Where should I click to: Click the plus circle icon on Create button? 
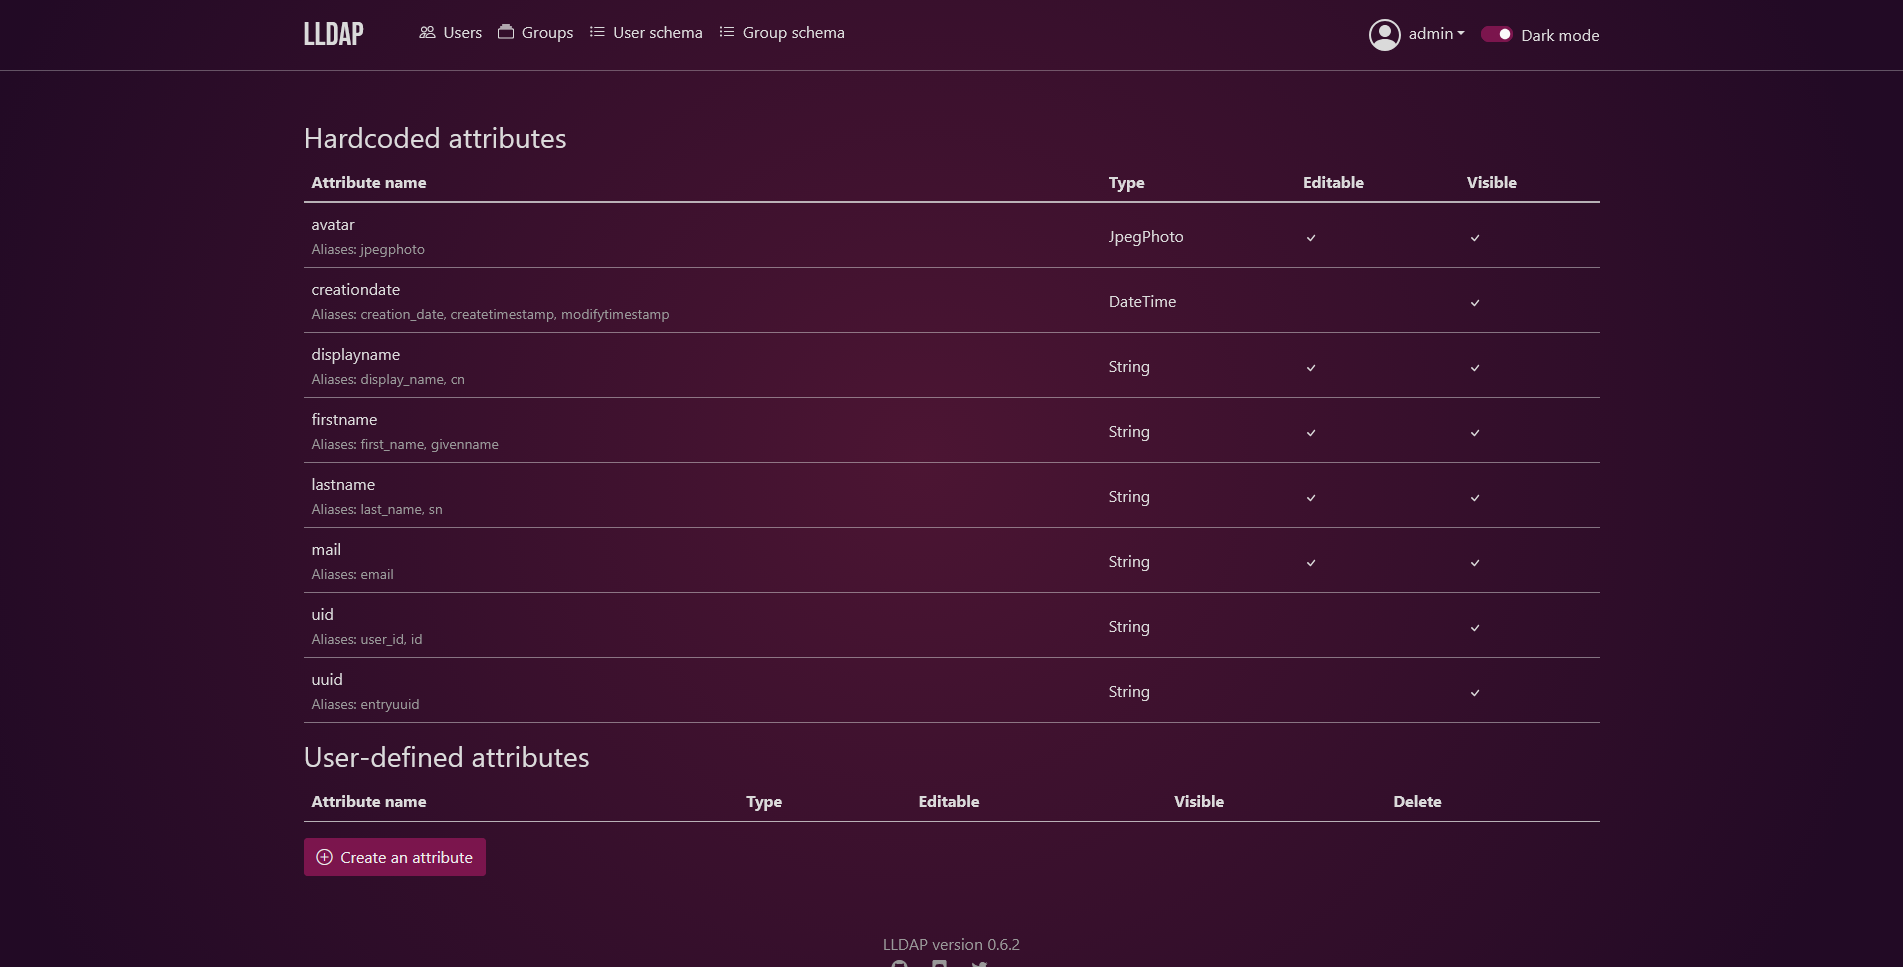pyautogui.click(x=324, y=857)
